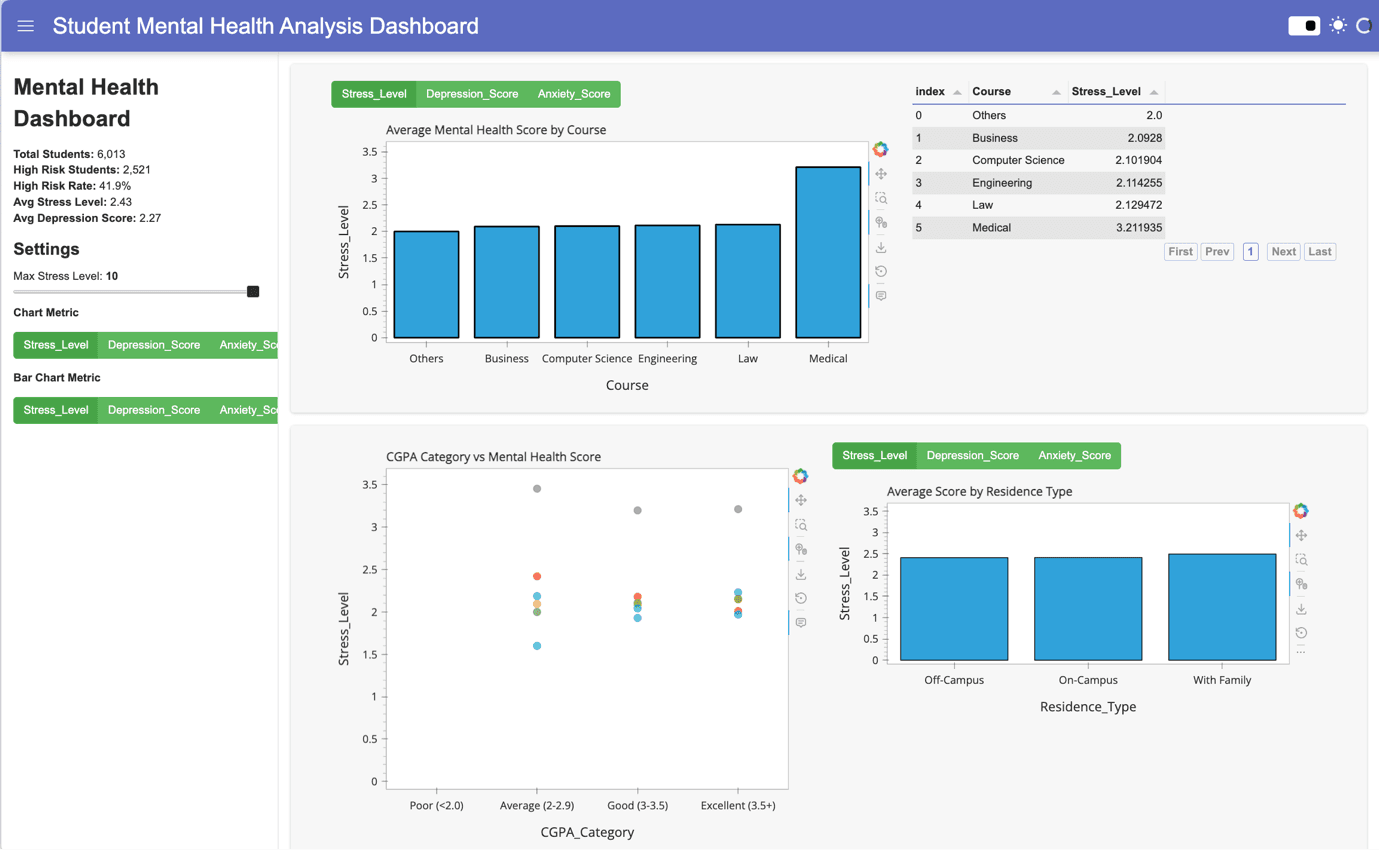1384x852 pixels.
Task: Save the CGPA scatter plot as image
Action: click(x=804, y=575)
